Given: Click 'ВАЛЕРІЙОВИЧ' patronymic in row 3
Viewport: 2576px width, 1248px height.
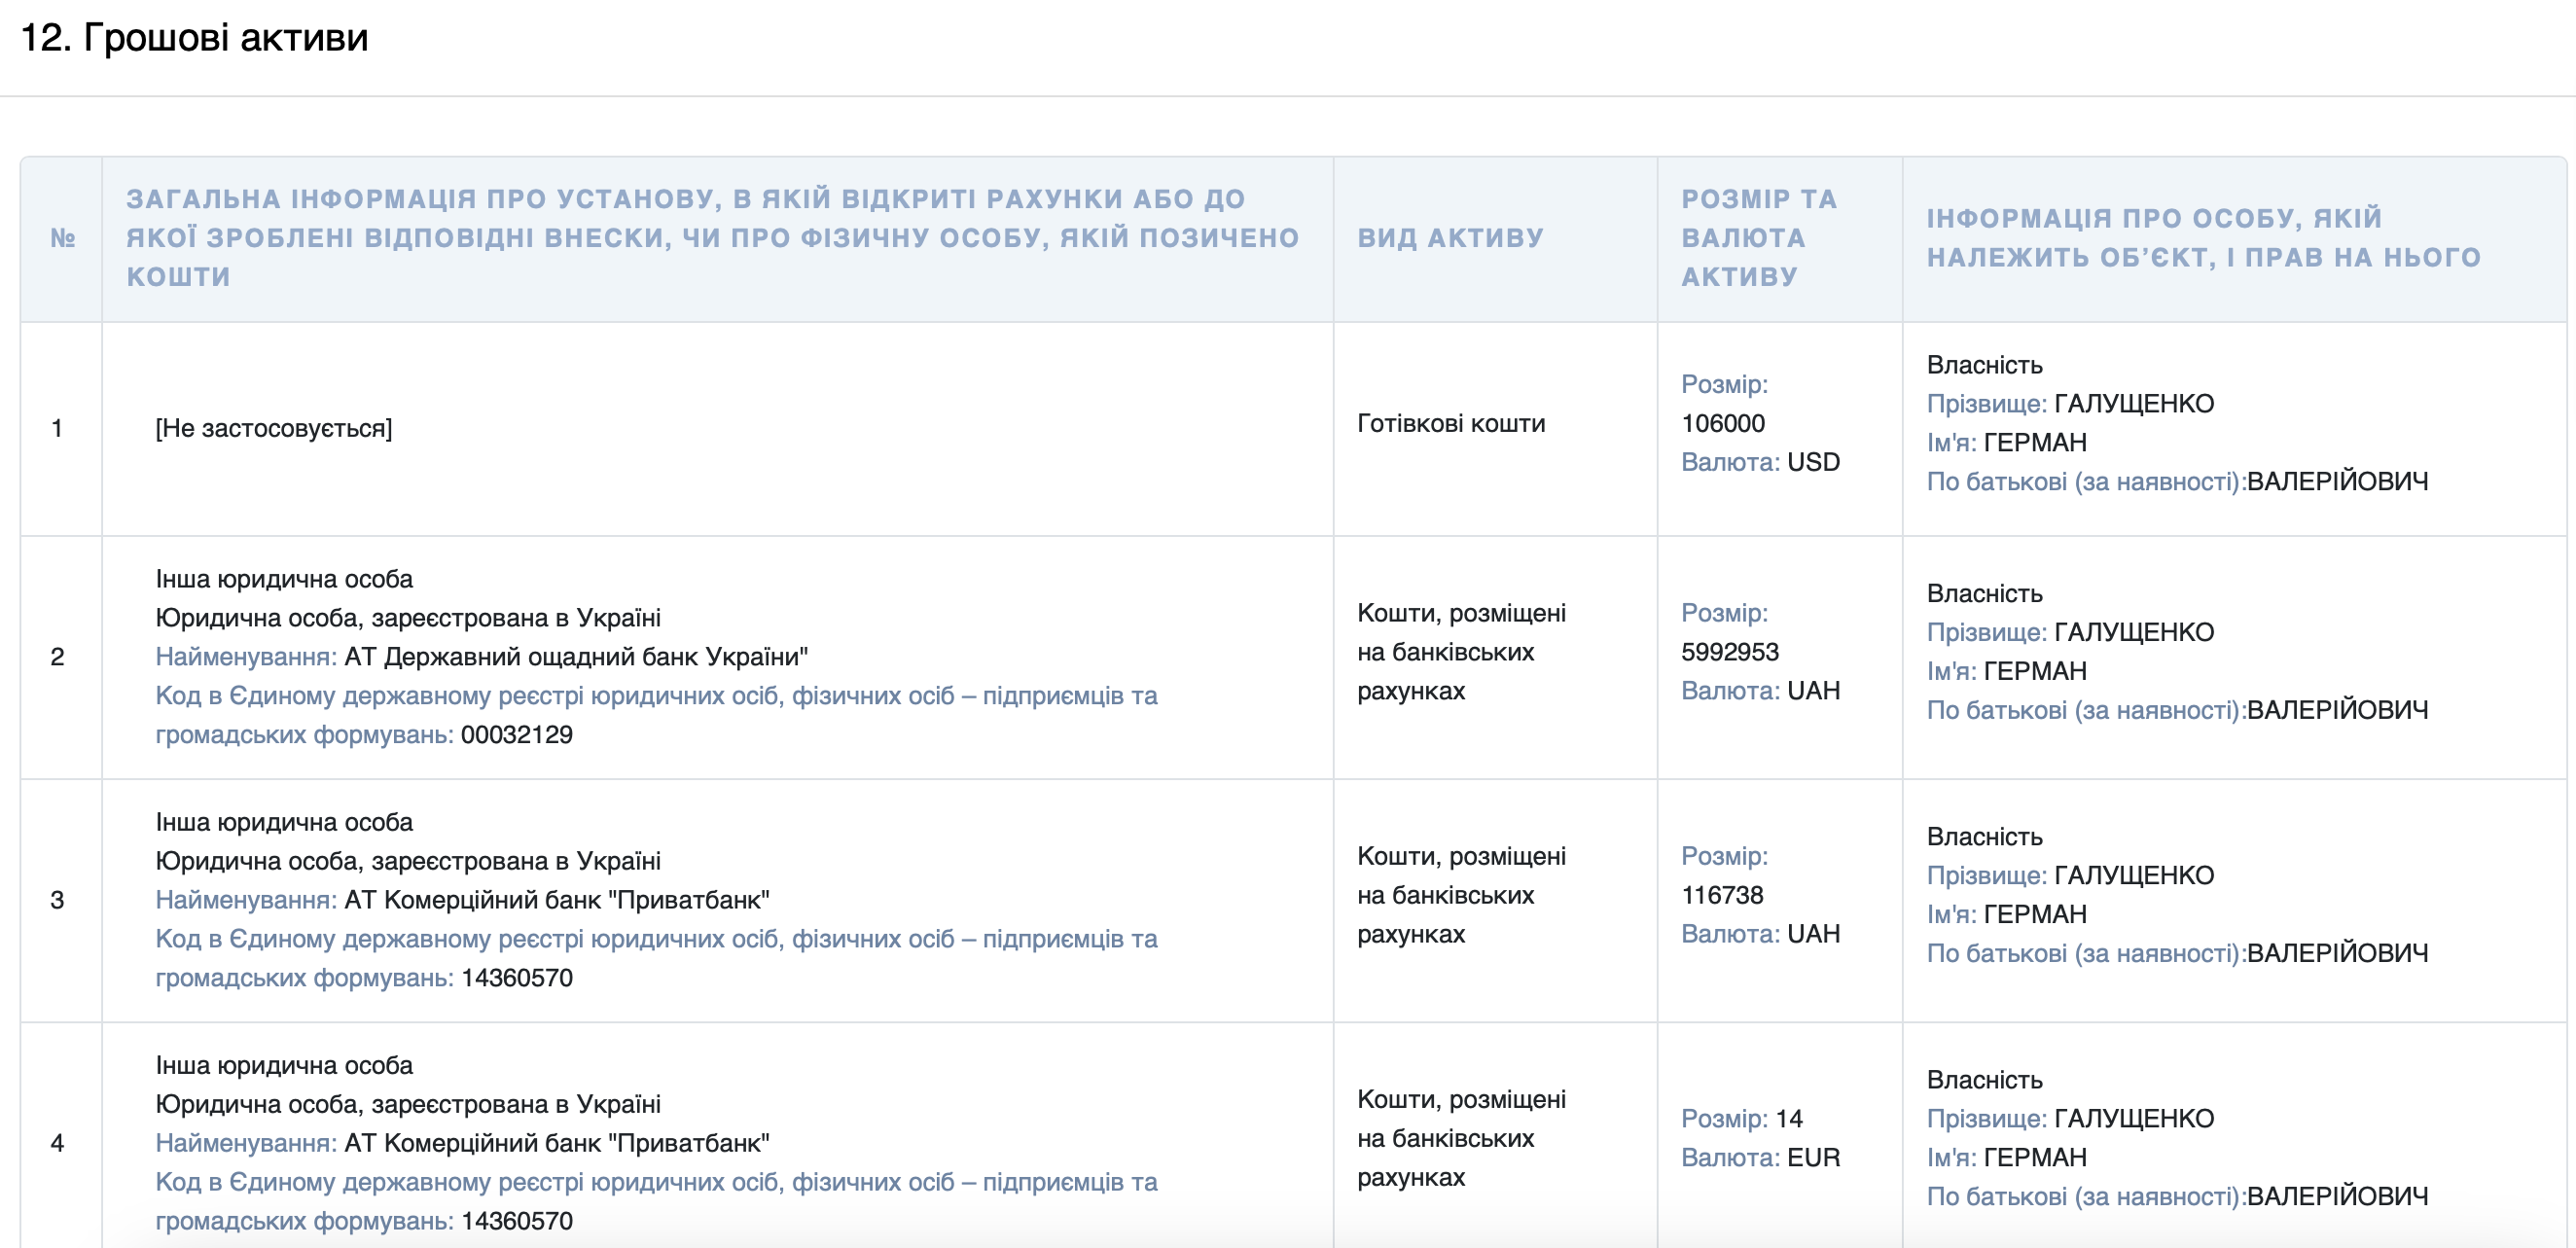Looking at the screenshot, I should pos(2337,954).
